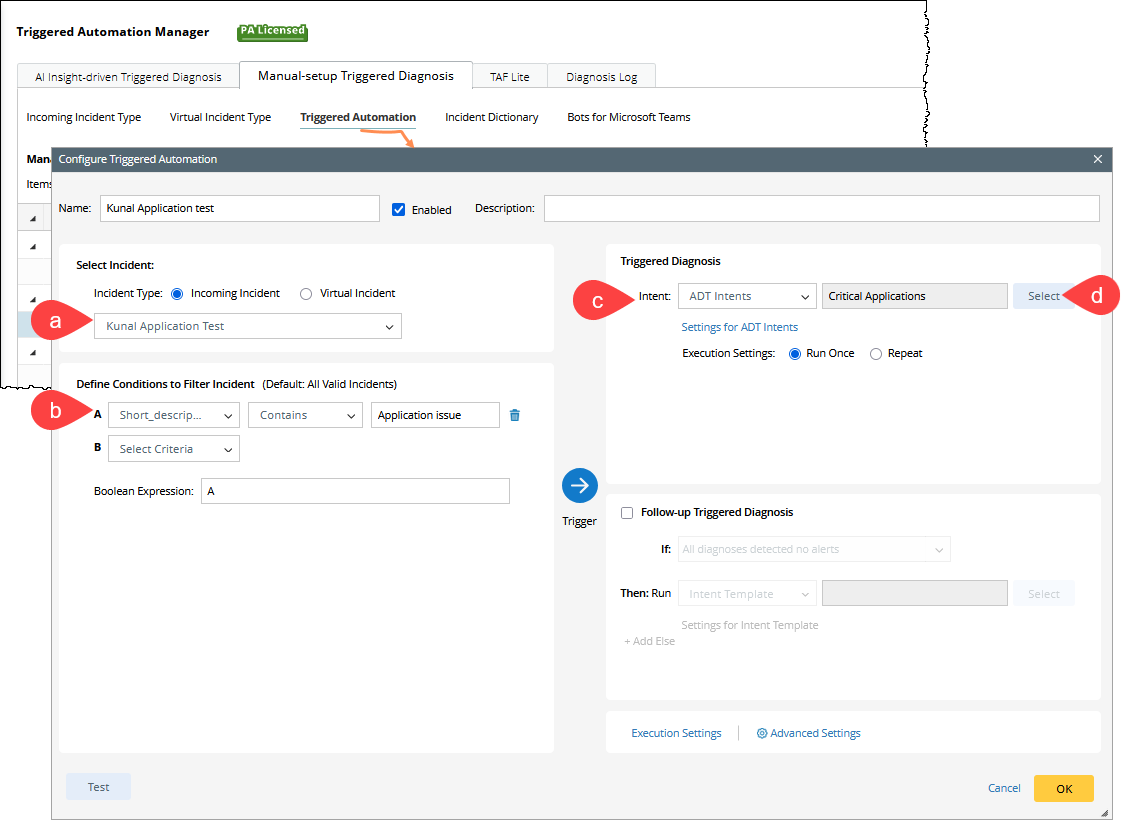
Task: Expand the Kunal Application Test incident dropdown
Action: coord(248,326)
